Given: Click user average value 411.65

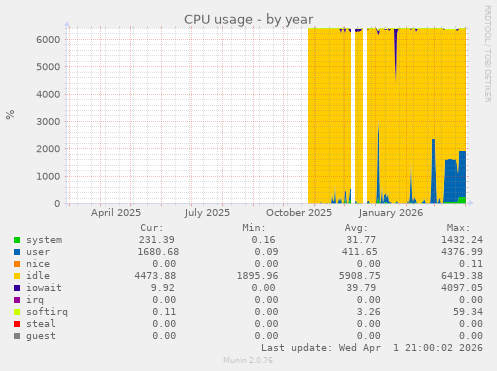Looking at the screenshot, I should click(360, 252).
